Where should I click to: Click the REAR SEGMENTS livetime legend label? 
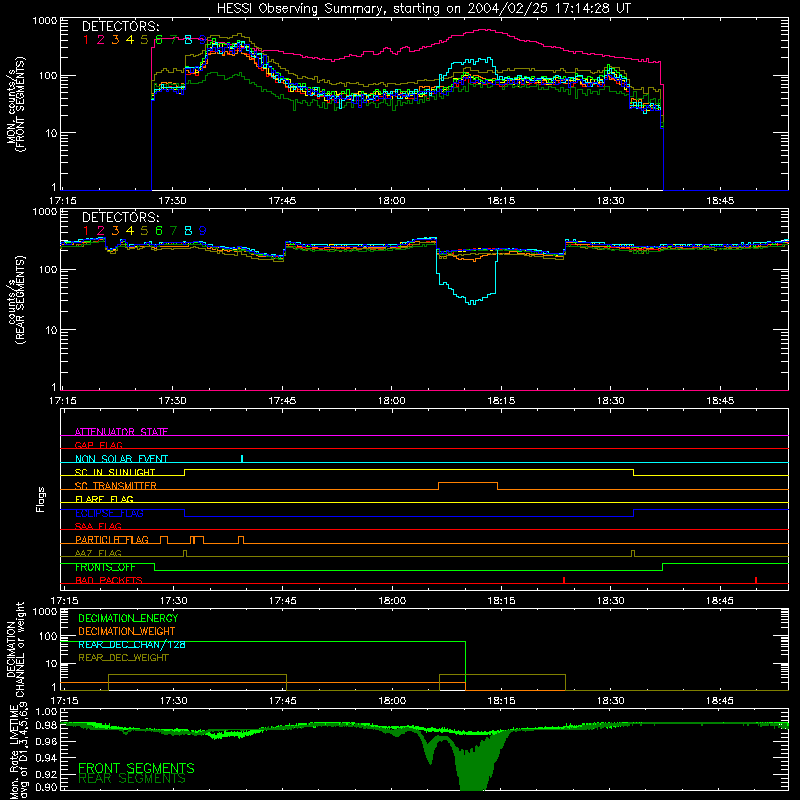click(x=132, y=779)
